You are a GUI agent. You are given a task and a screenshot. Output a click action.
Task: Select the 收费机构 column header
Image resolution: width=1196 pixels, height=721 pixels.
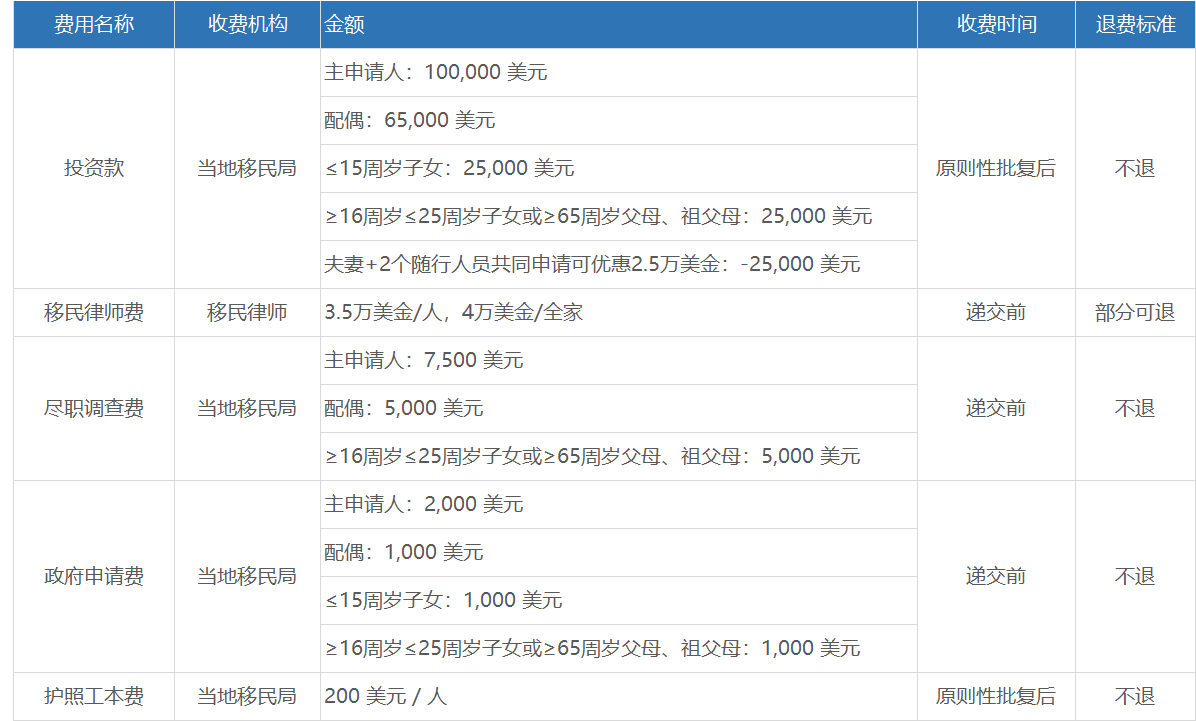[247, 25]
